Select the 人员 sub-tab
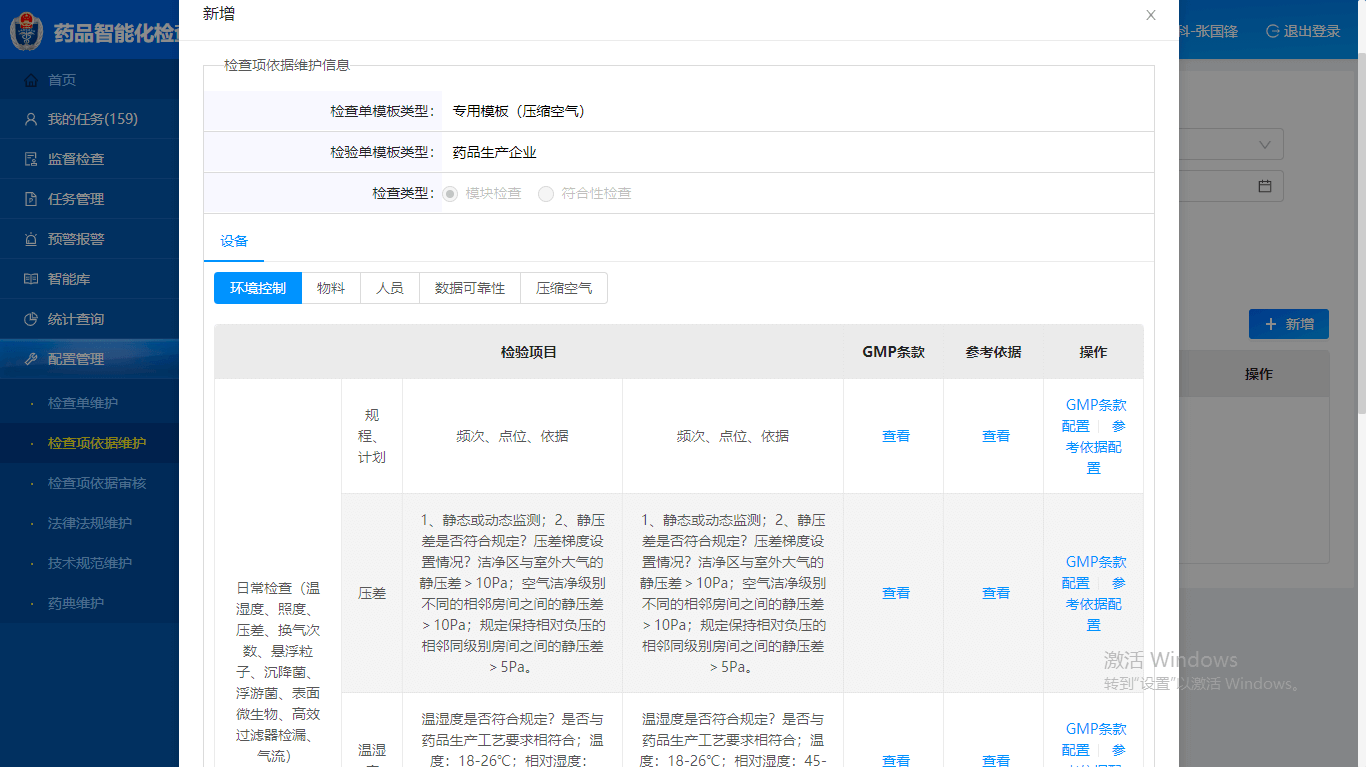This screenshot has height=767, width=1366. pos(390,288)
